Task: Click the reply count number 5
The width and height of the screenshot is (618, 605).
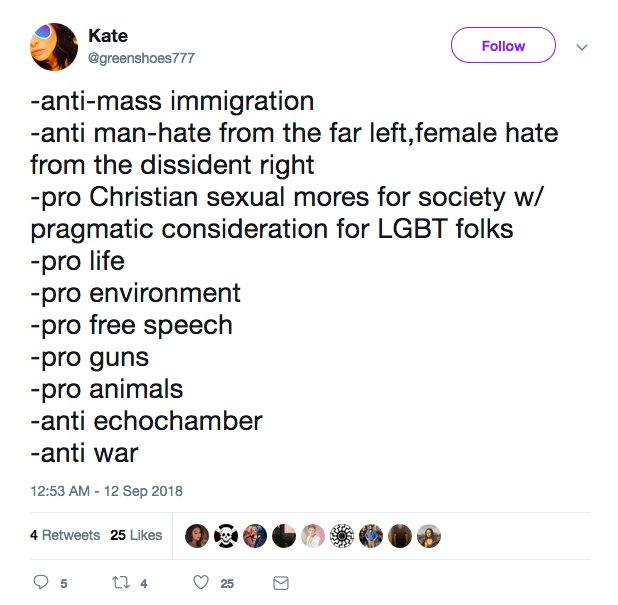Action: (64, 583)
